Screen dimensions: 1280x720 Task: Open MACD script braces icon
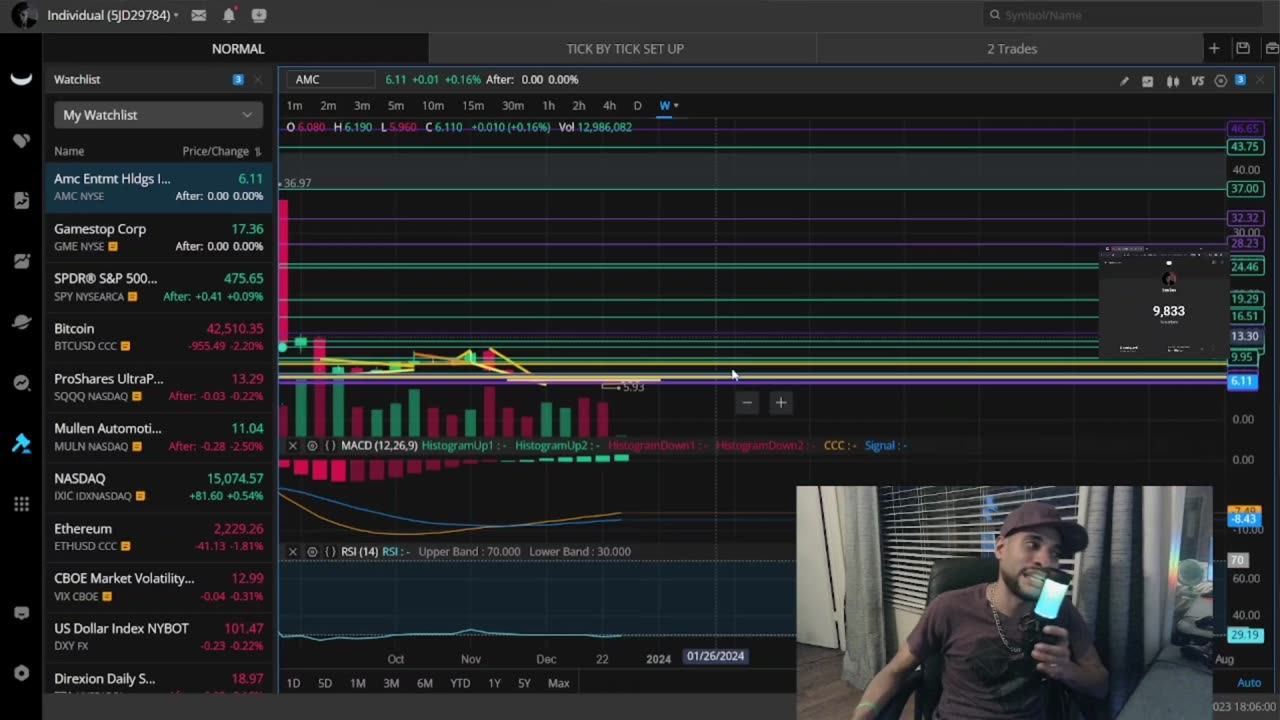330,445
